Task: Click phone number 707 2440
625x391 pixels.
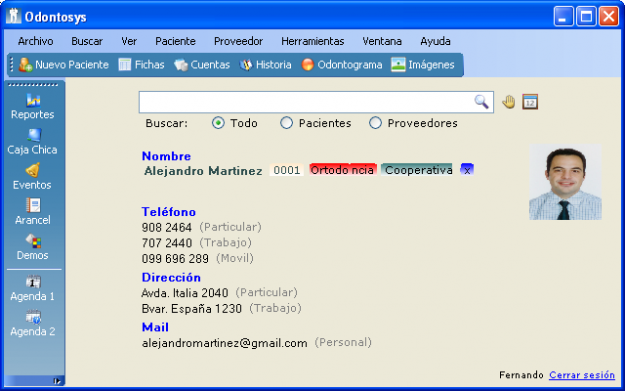Action: pyautogui.click(x=167, y=243)
